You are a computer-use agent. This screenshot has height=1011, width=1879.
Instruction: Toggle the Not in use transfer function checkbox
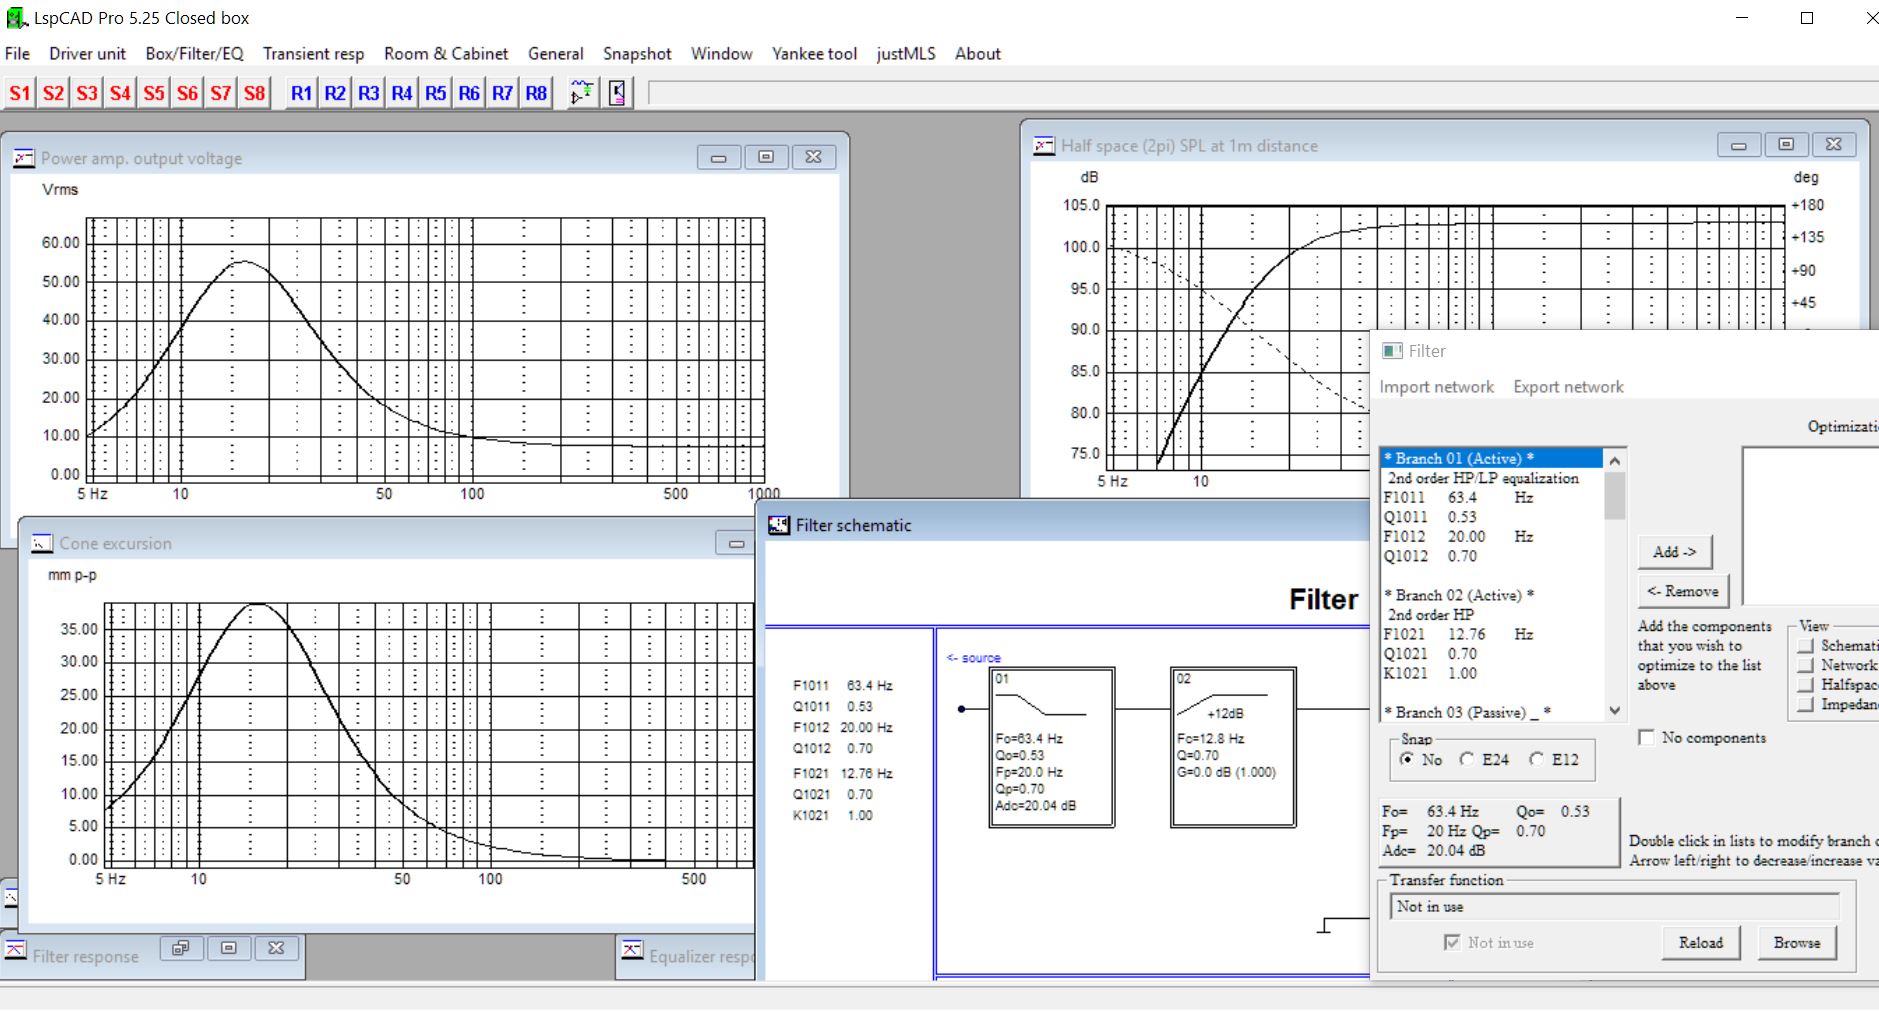pyautogui.click(x=1452, y=942)
